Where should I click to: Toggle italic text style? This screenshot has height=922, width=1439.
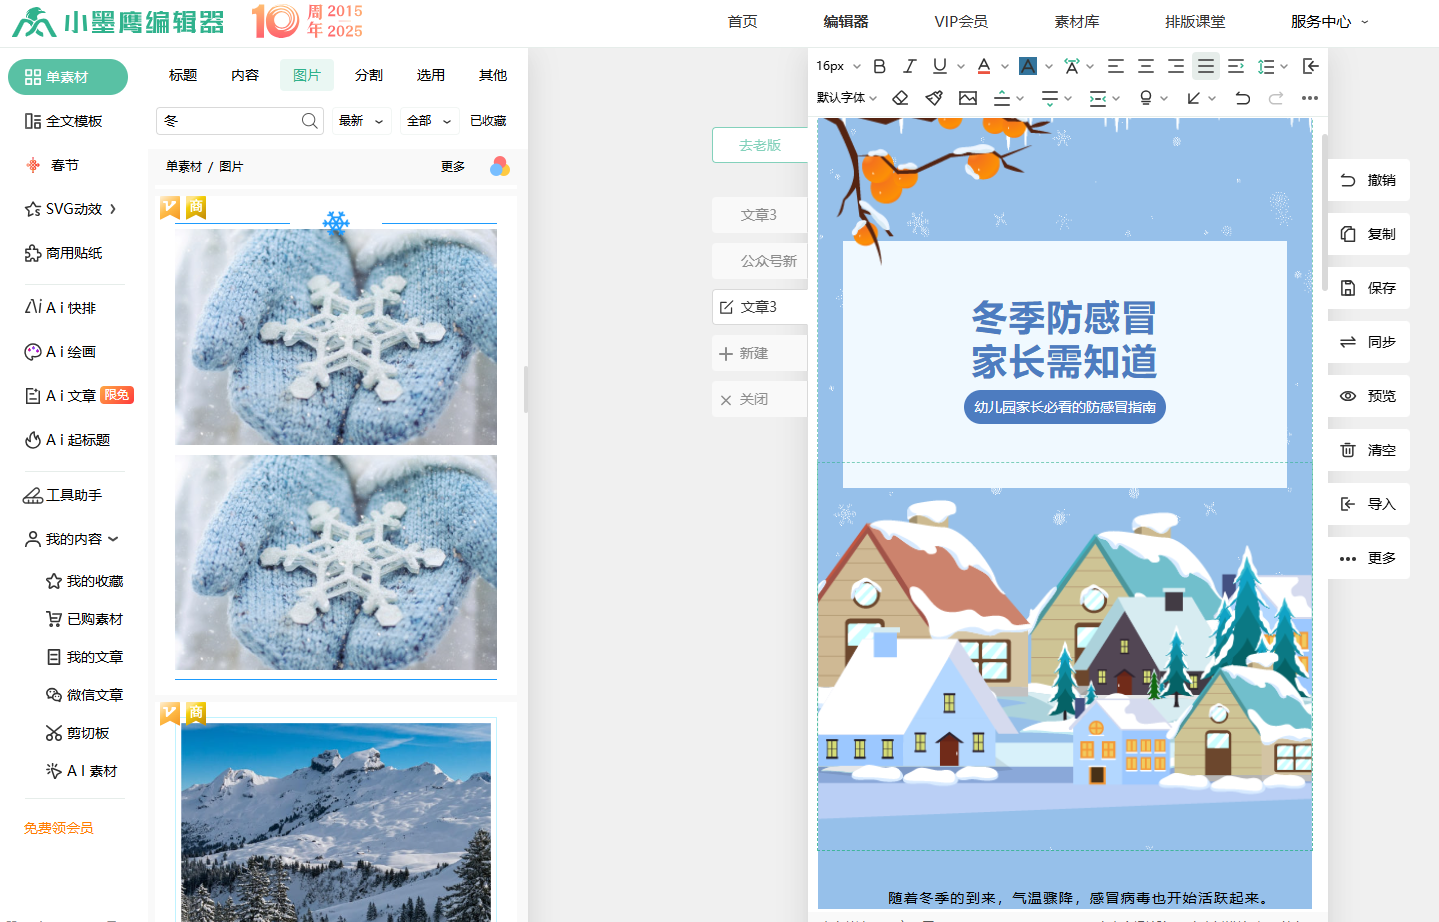click(909, 66)
